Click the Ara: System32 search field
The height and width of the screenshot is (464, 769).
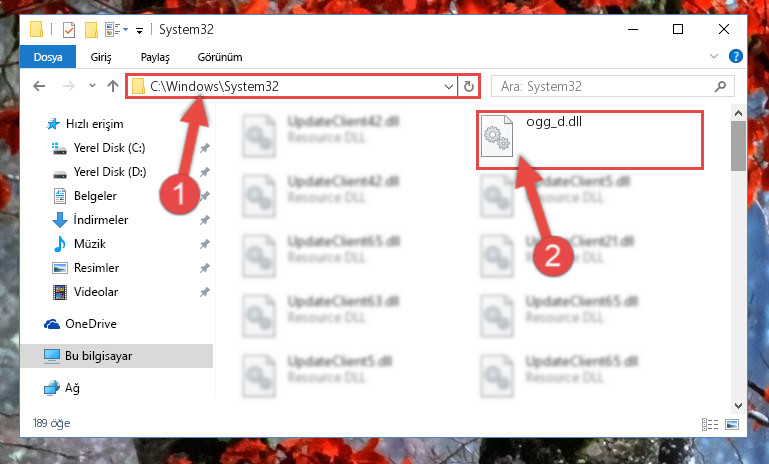(x=604, y=87)
